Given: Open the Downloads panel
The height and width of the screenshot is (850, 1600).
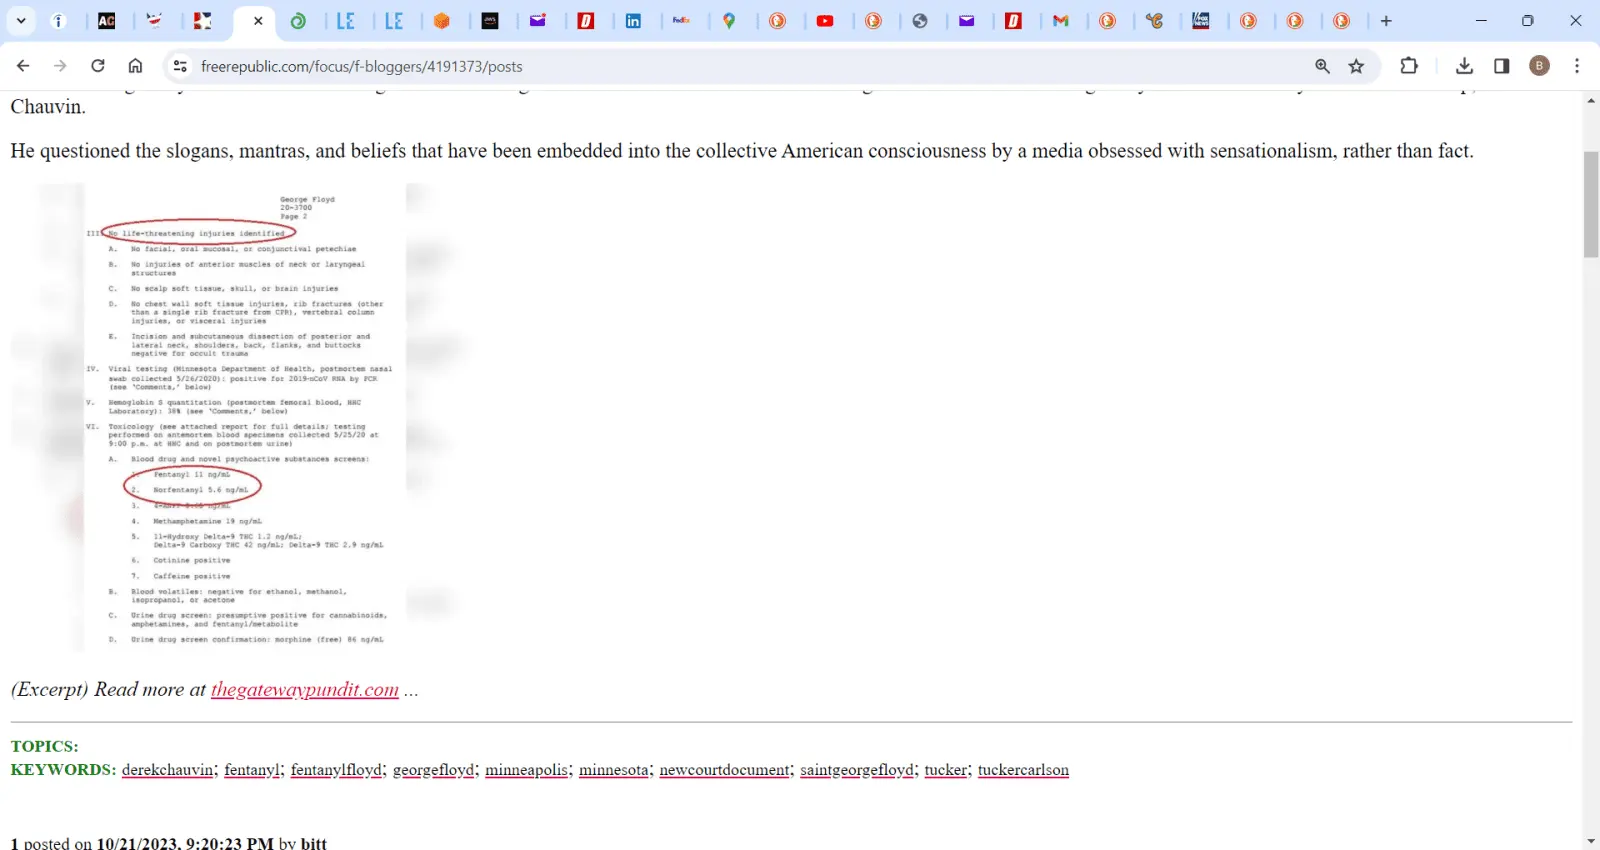Looking at the screenshot, I should 1464,66.
